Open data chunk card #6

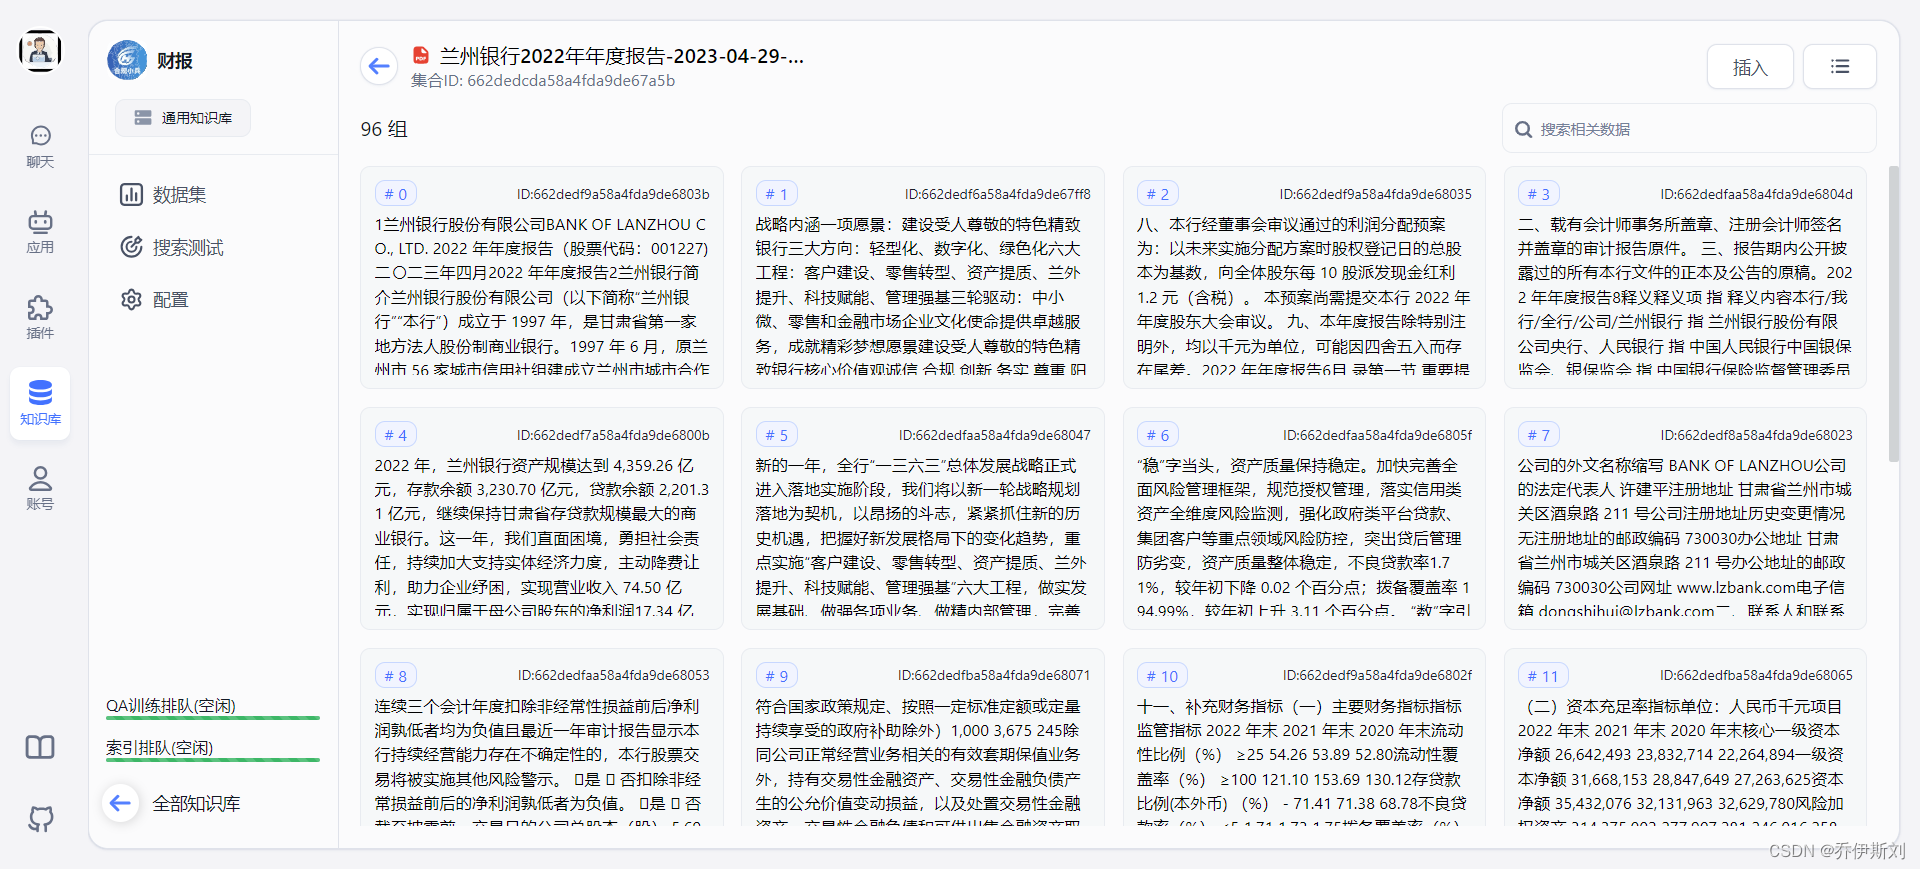point(1304,519)
